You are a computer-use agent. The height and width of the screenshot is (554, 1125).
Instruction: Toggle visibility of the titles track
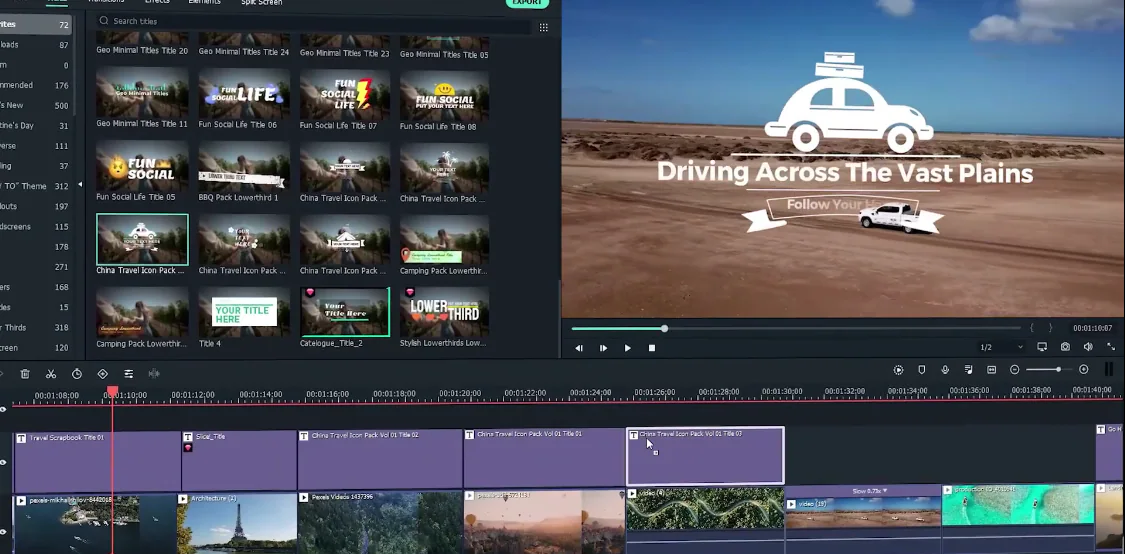pyautogui.click(x=3, y=462)
